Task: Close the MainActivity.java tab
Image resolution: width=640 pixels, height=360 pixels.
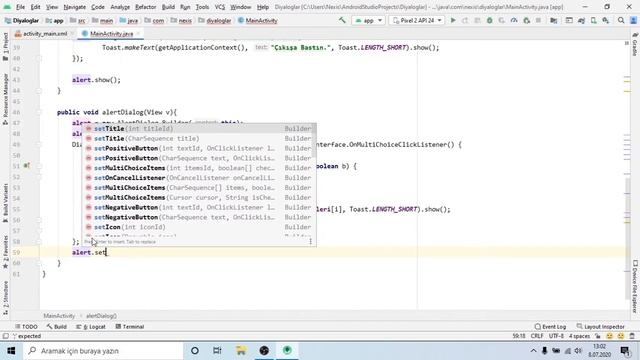Action: click(138, 33)
